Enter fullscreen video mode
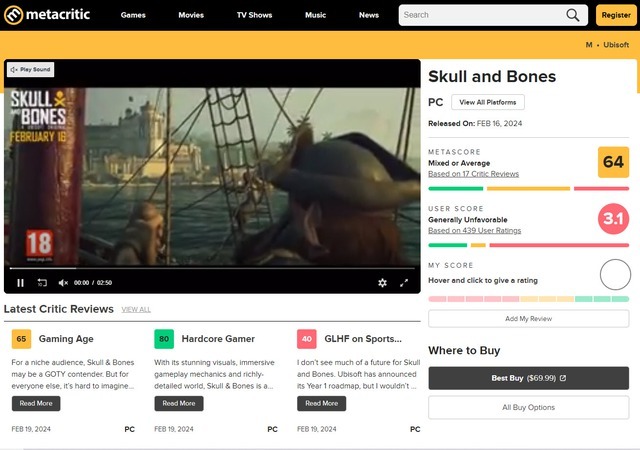 pyautogui.click(x=404, y=283)
